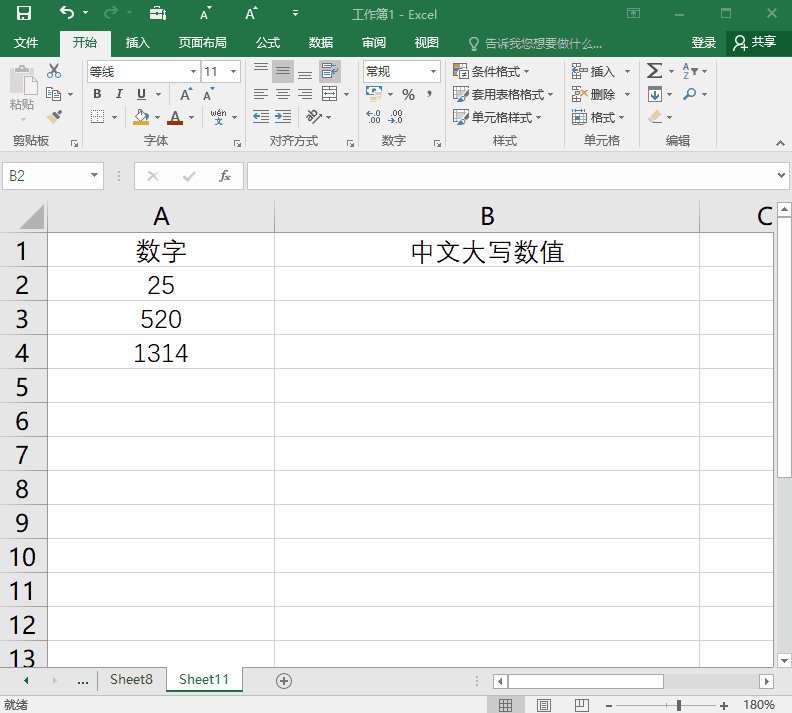Switch to the 数据 tab
This screenshot has width=792, height=713.
[x=321, y=43]
